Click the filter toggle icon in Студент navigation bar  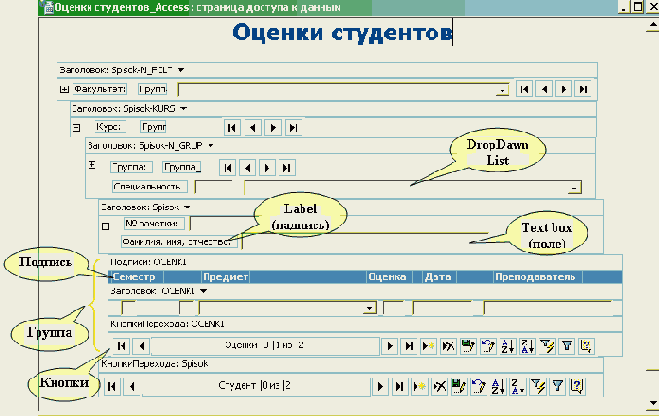559,385
